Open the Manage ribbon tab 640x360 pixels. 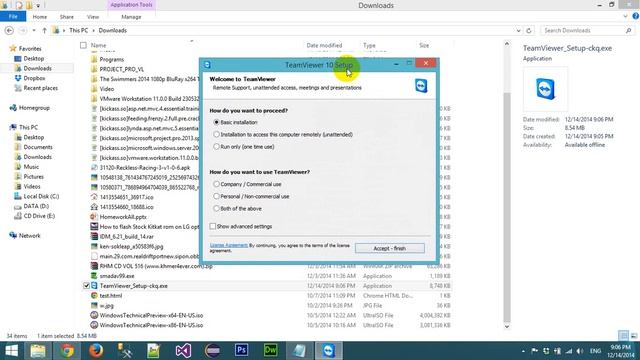click(x=131, y=17)
